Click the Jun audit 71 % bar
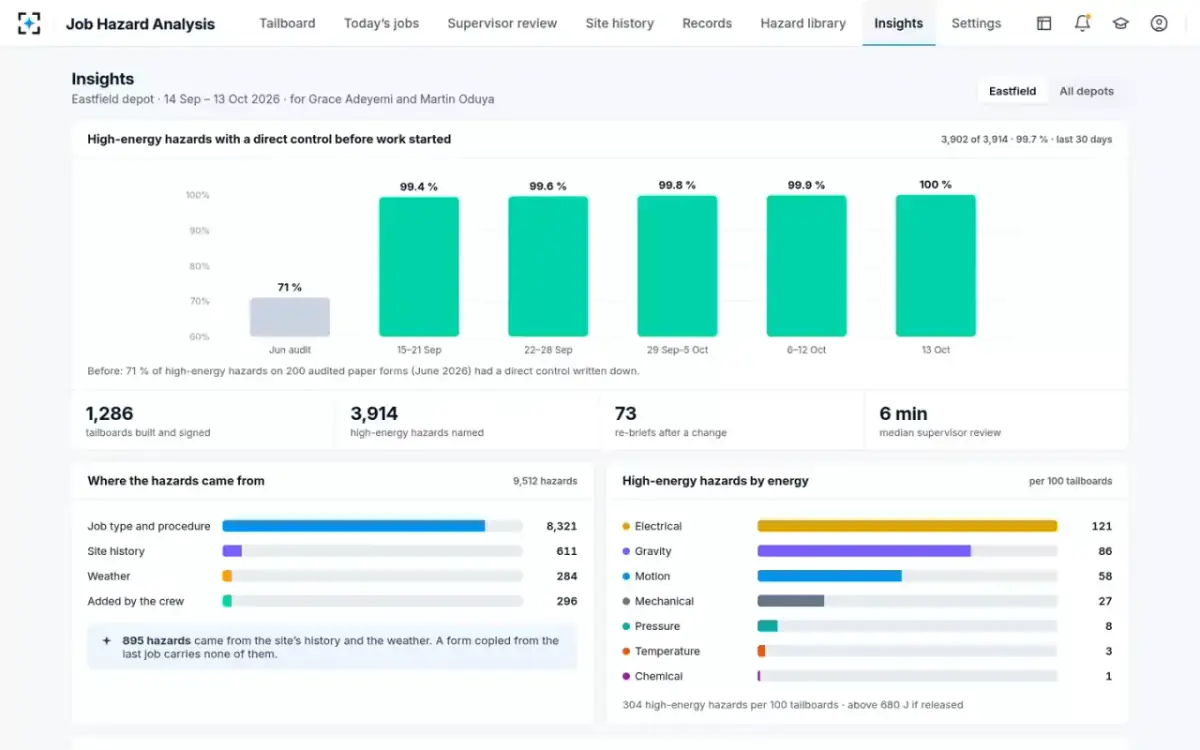1200x750 pixels. (289, 317)
